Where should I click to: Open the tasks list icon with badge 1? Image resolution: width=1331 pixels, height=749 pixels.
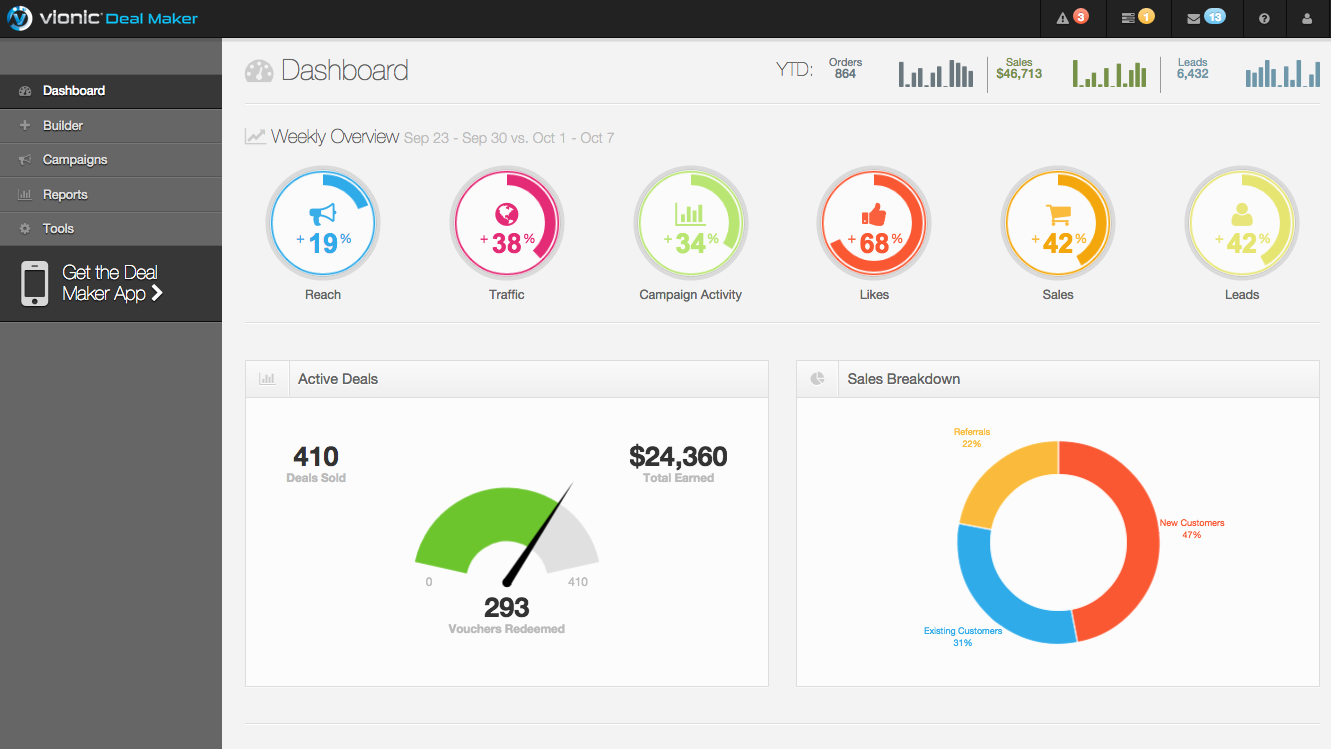click(1137, 18)
